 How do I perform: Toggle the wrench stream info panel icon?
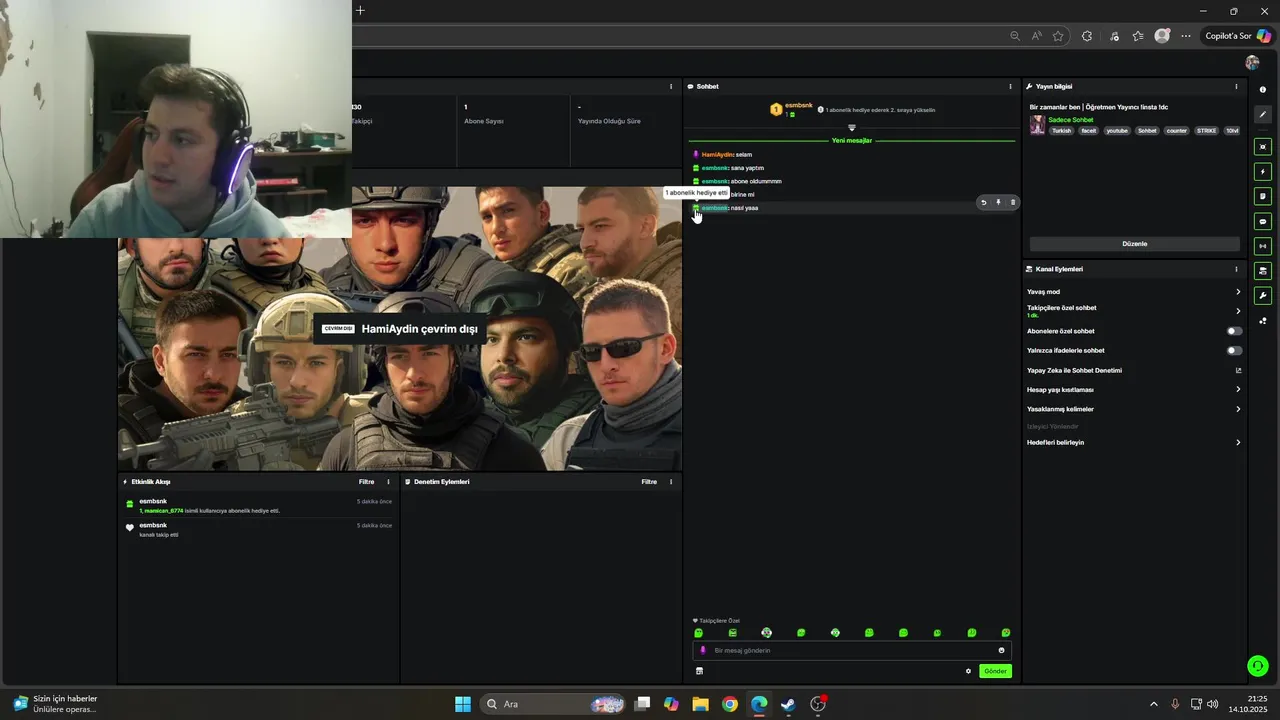(1263, 296)
